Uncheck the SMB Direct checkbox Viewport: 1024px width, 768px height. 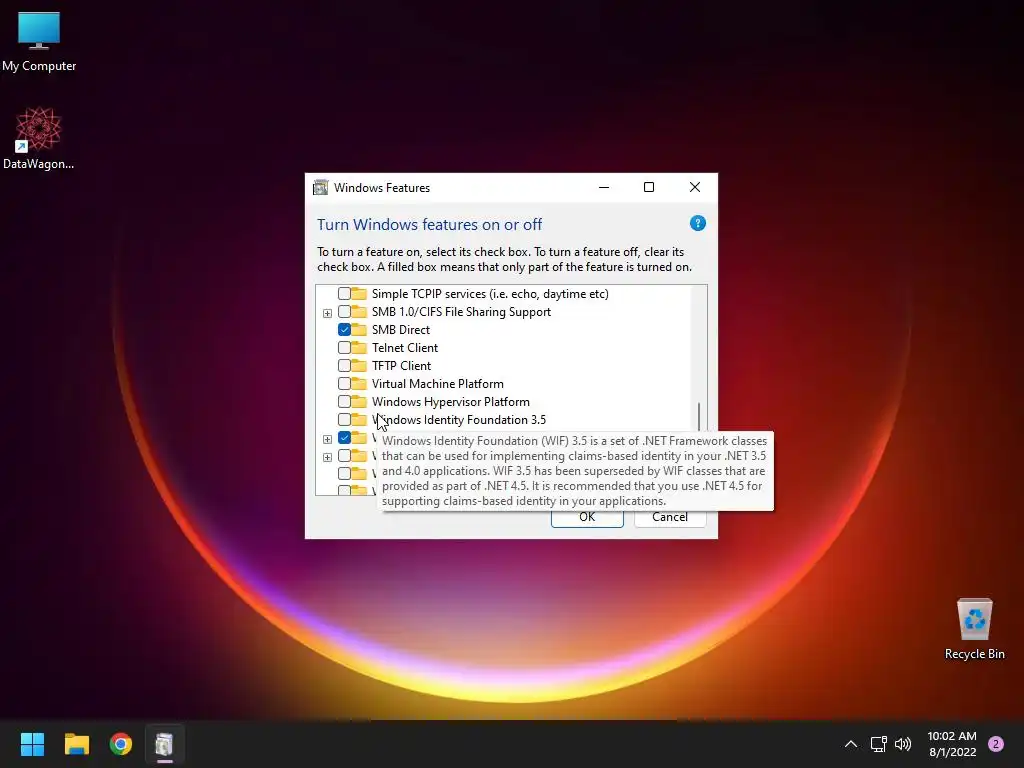(x=344, y=330)
